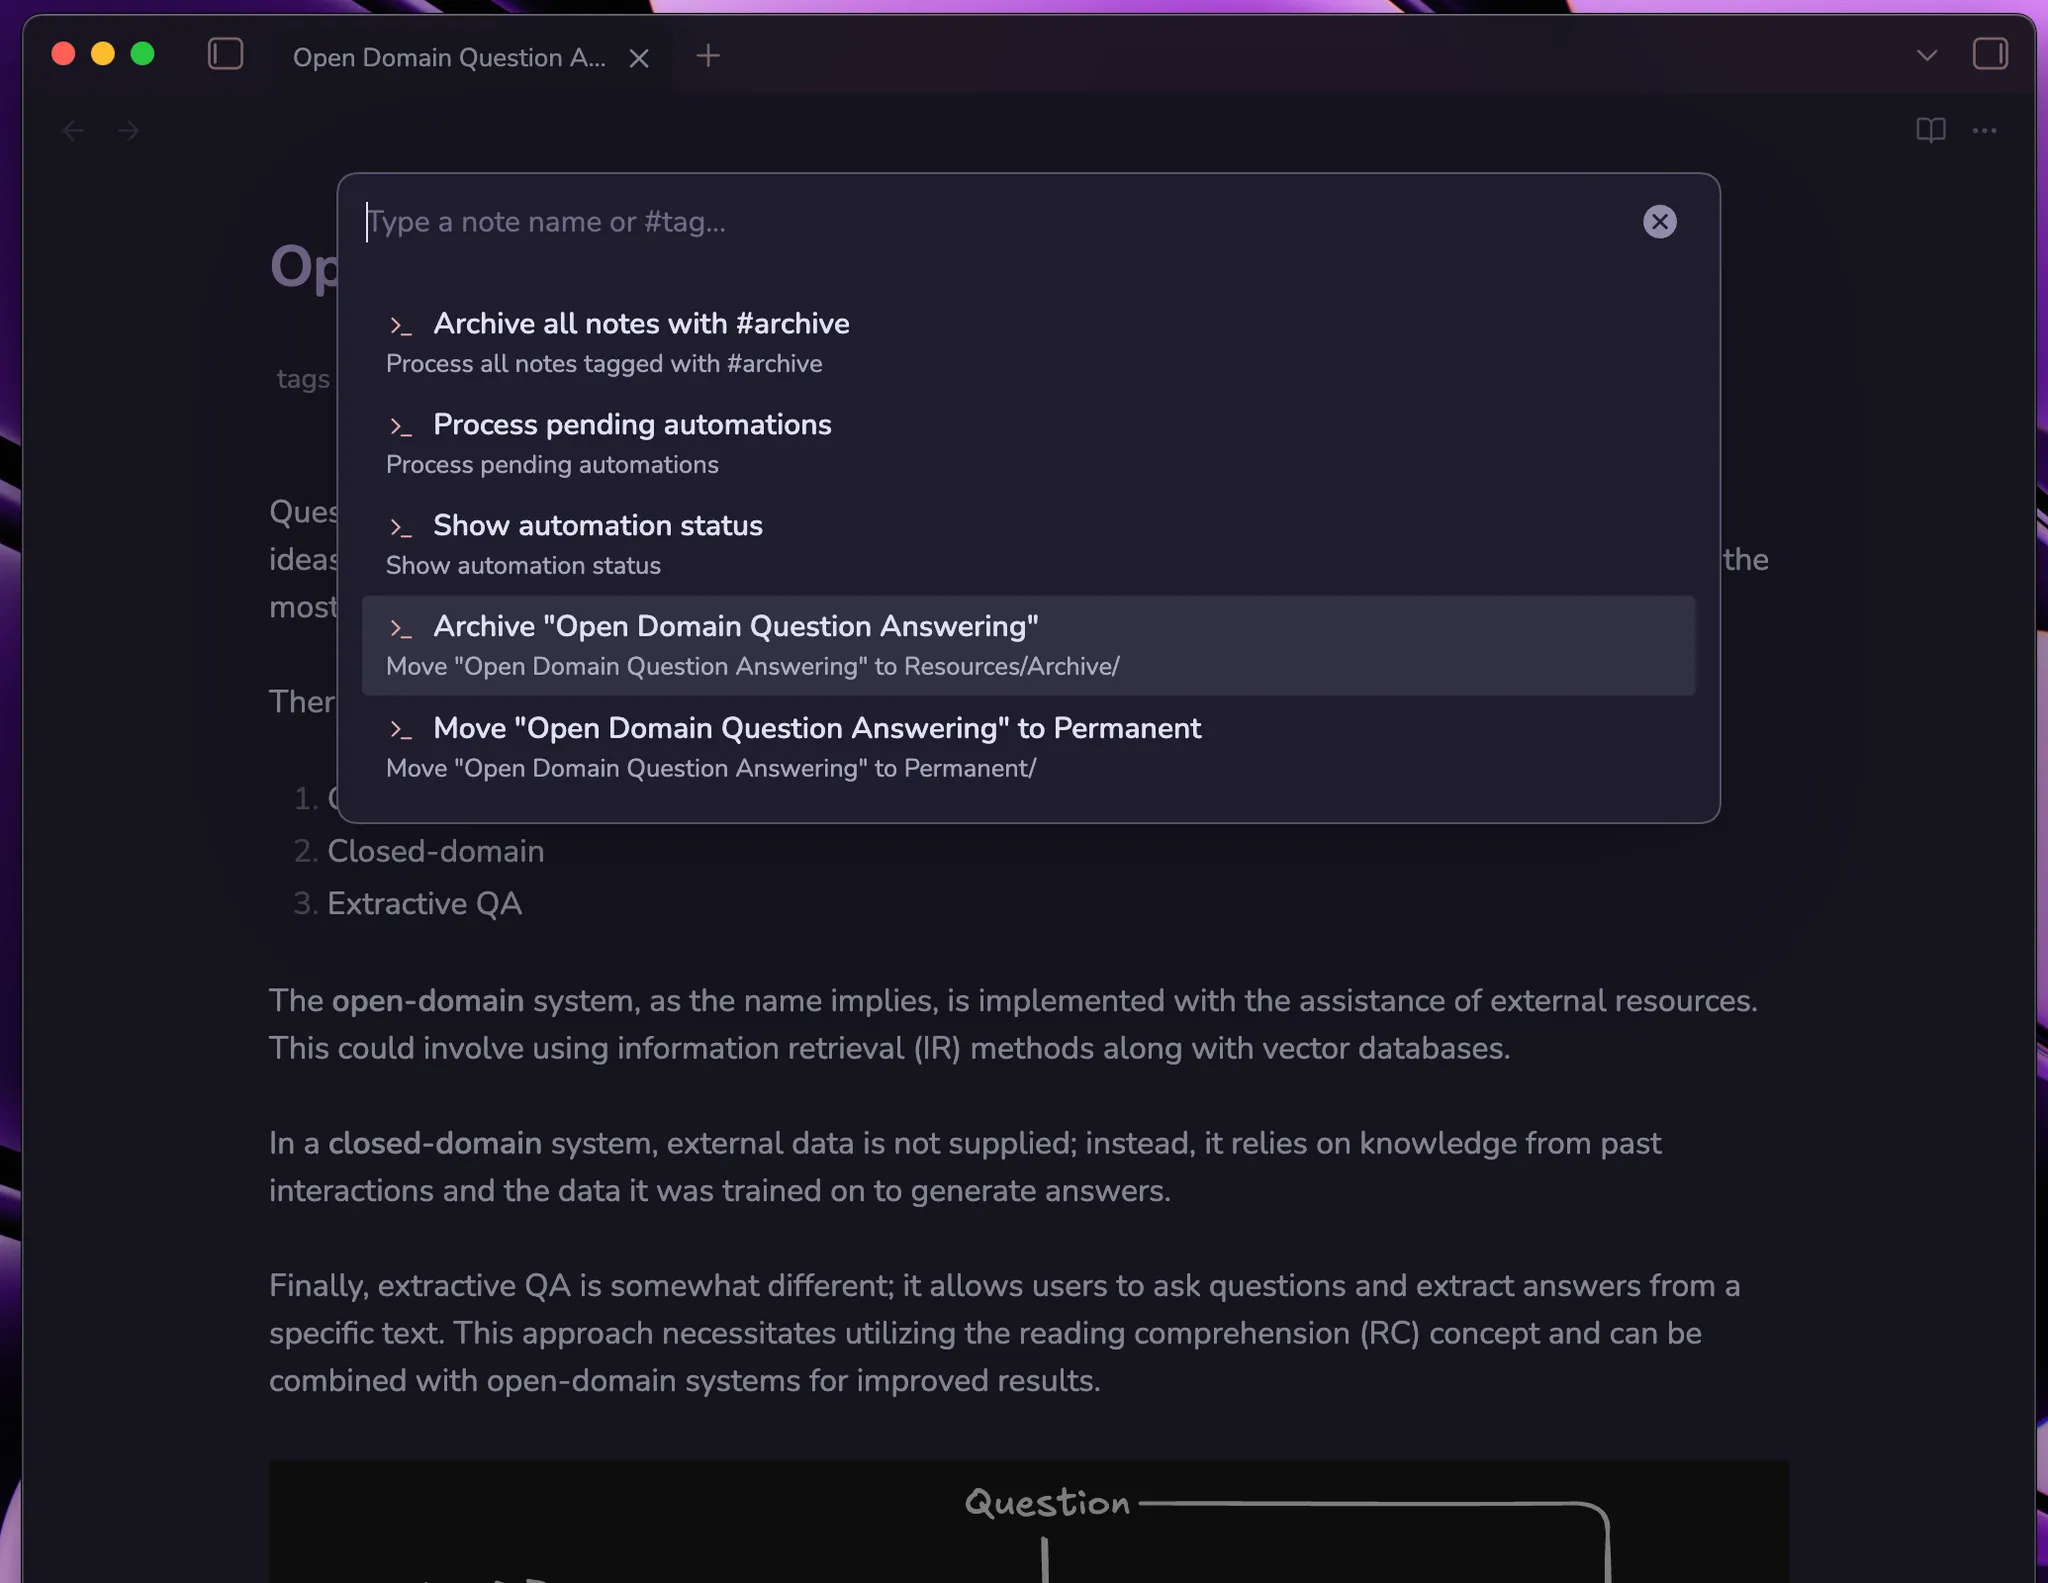Toggle the left sidebar icon
The height and width of the screenshot is (1583, 2048).
coord(225,54)
